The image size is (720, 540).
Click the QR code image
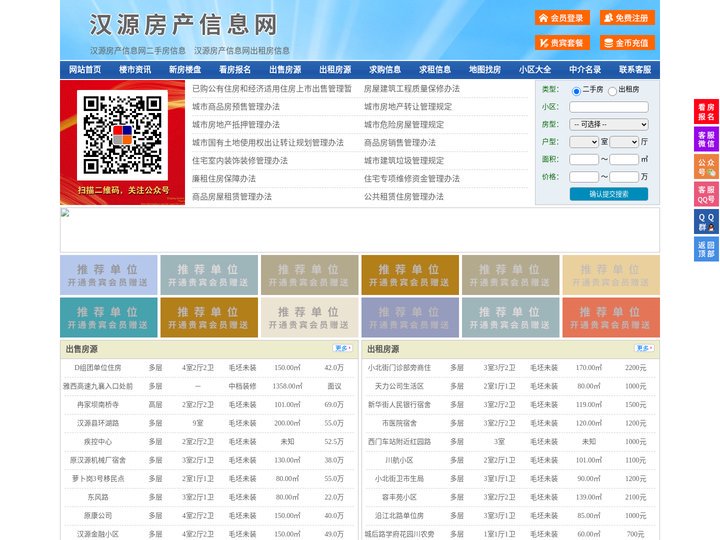(x=123, y=135)
